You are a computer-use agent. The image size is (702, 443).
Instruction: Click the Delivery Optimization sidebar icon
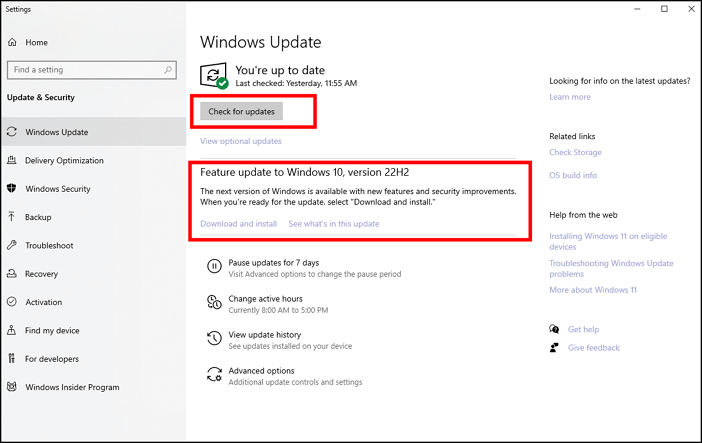[x=12, y=160]
